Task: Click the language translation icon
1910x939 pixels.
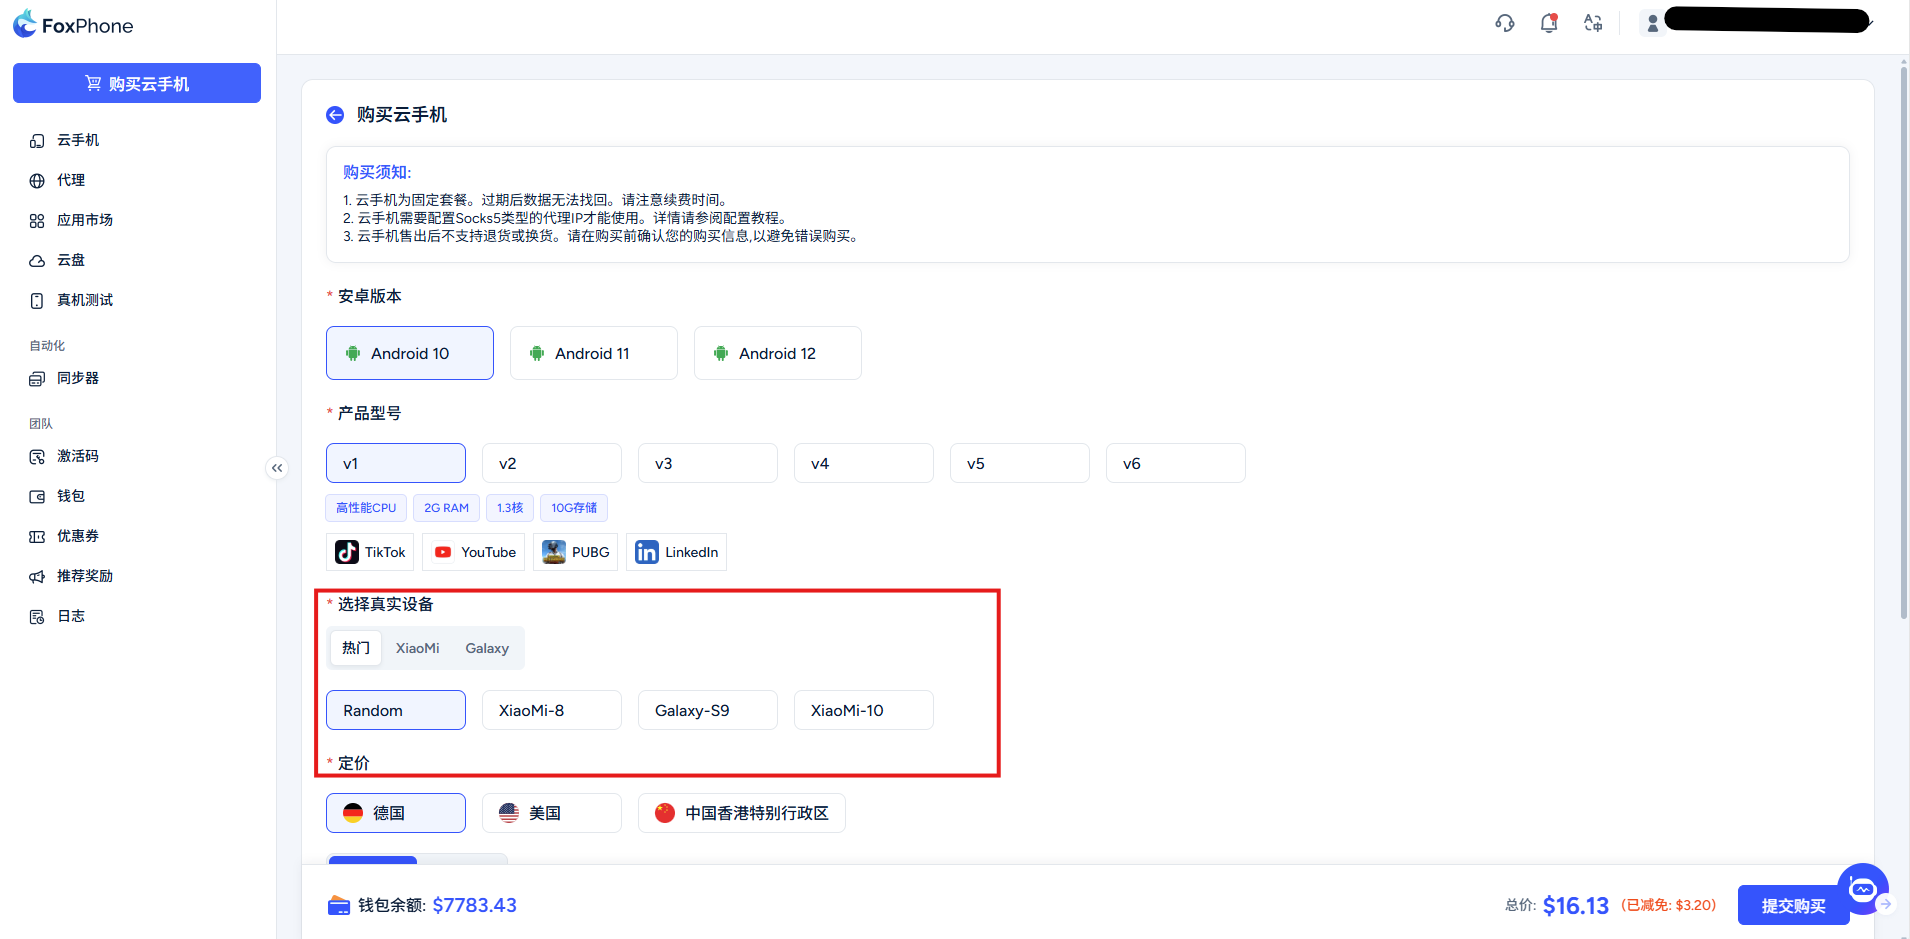Action: 1593,23
